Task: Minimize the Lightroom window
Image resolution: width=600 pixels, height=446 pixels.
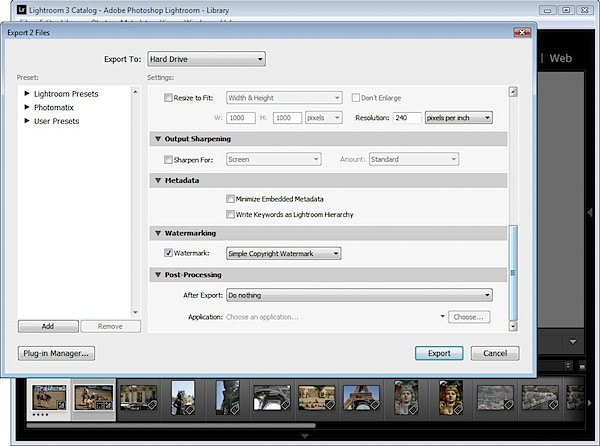Action: point(548,10)
